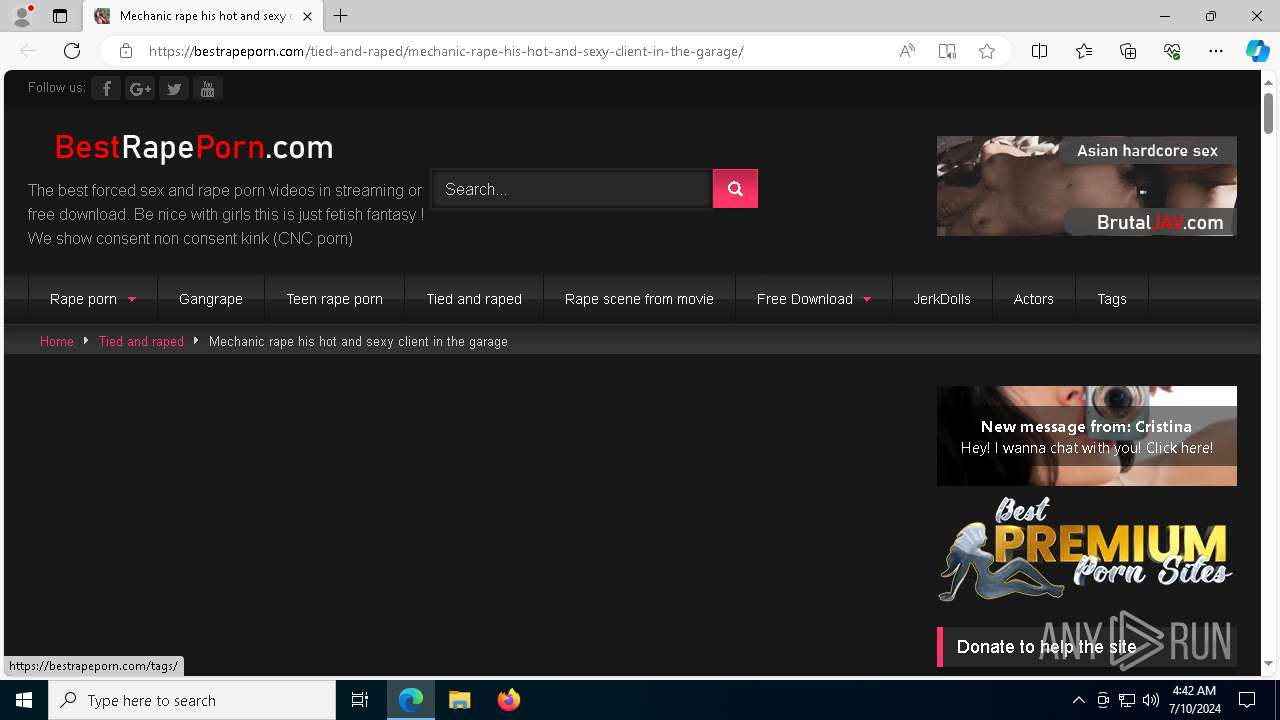This screenshot has height=720, width=1280.
Task: Open split screen icon in toolbar
Action: [x=1040, y=51]
